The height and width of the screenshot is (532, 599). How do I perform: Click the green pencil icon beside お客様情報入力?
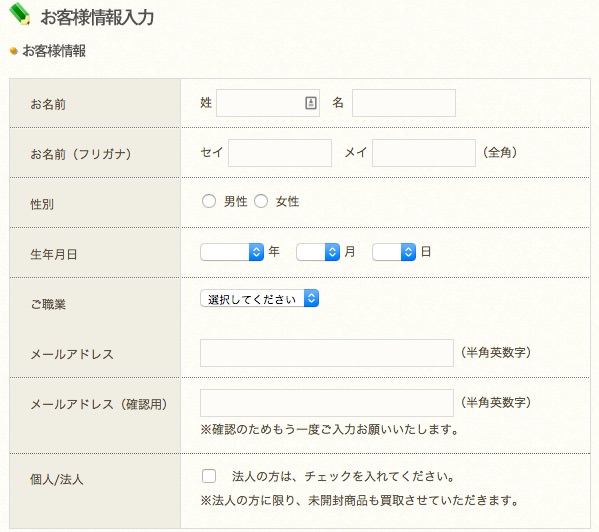click(x=20, y=14)
